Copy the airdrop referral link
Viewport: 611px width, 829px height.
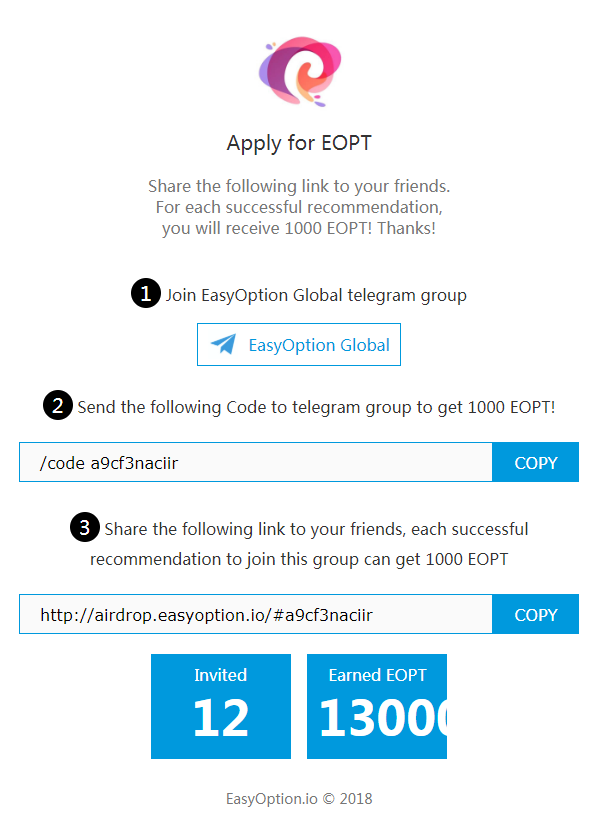click(535, 614)
